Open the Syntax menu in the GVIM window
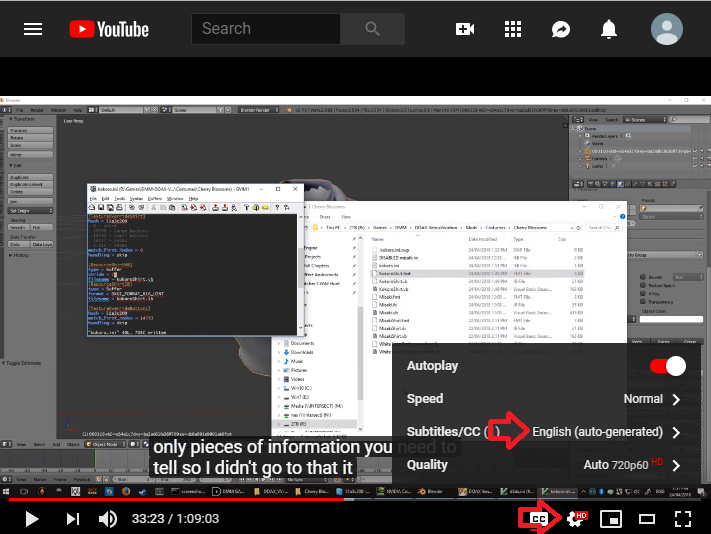Image resolution: width=711 pixels, height=534 pixels. point(136,199)
